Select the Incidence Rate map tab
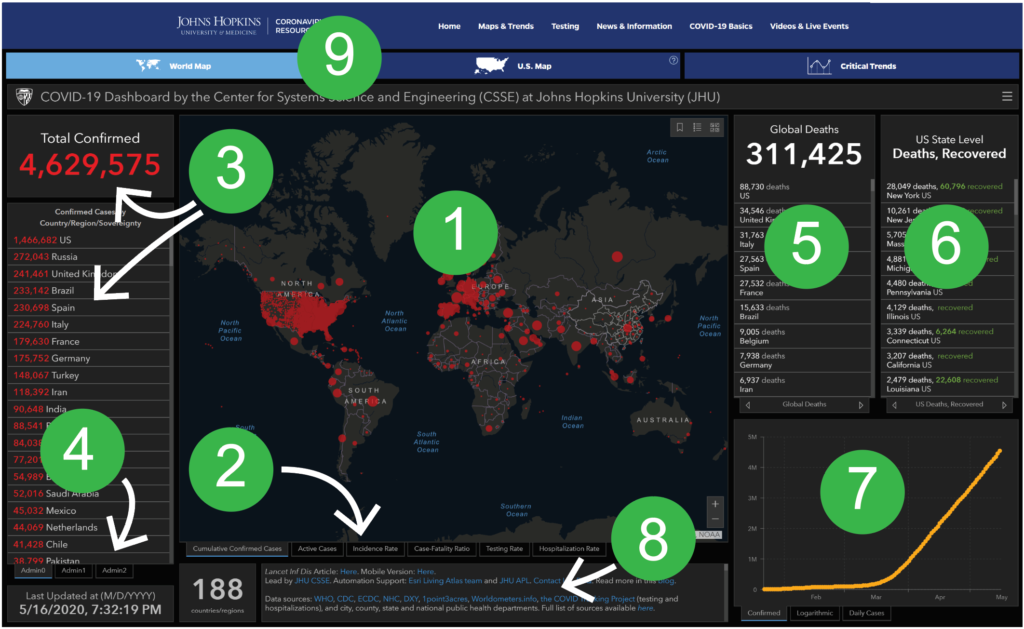1024x629 pixels. click(375, 549)
